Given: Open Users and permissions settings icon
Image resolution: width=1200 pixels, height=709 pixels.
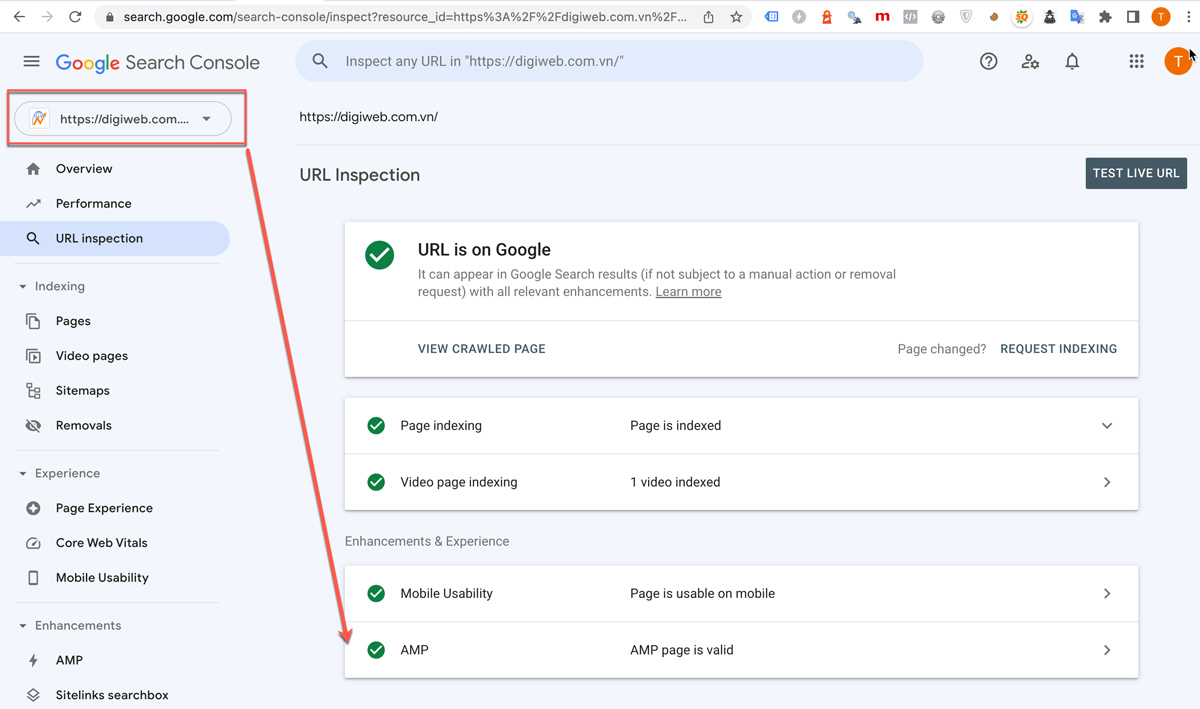Looking at the screenshot, I should [1030, 62].
